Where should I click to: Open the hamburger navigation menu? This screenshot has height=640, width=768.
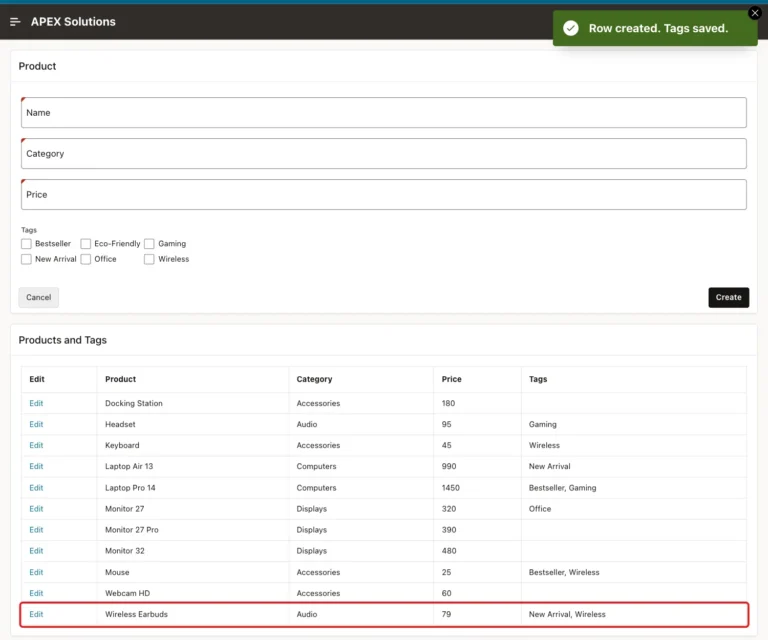pyautogui.click(x=15, y=22)
